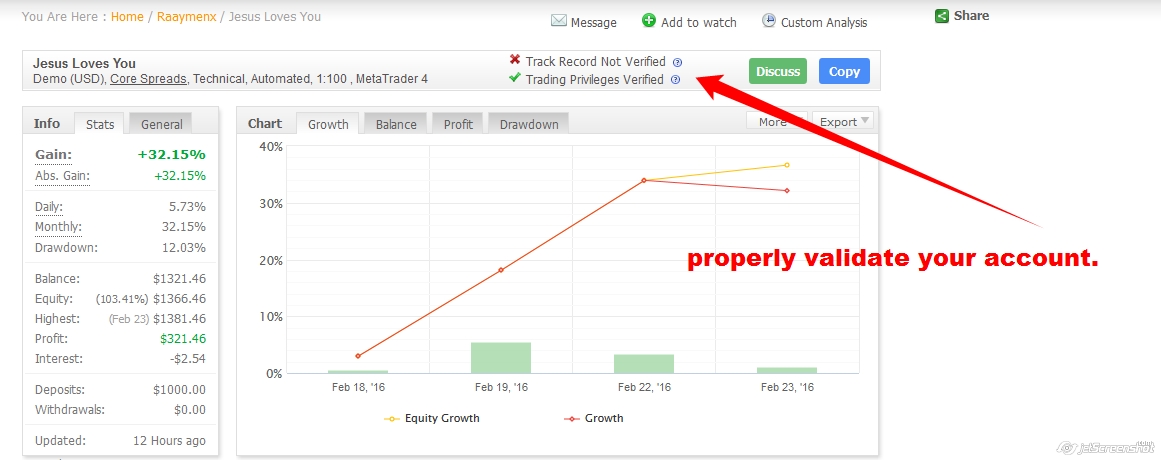Image resolution: width=1161 pixels, height=460 pixels.
Task: Click the Drawdown stat label in Info panel
Action: click(66, 247)
